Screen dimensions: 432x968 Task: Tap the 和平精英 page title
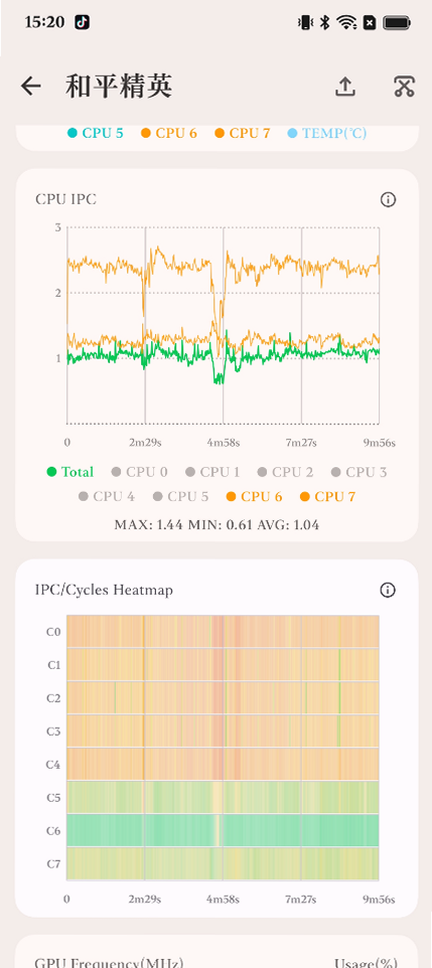[118, 86]
